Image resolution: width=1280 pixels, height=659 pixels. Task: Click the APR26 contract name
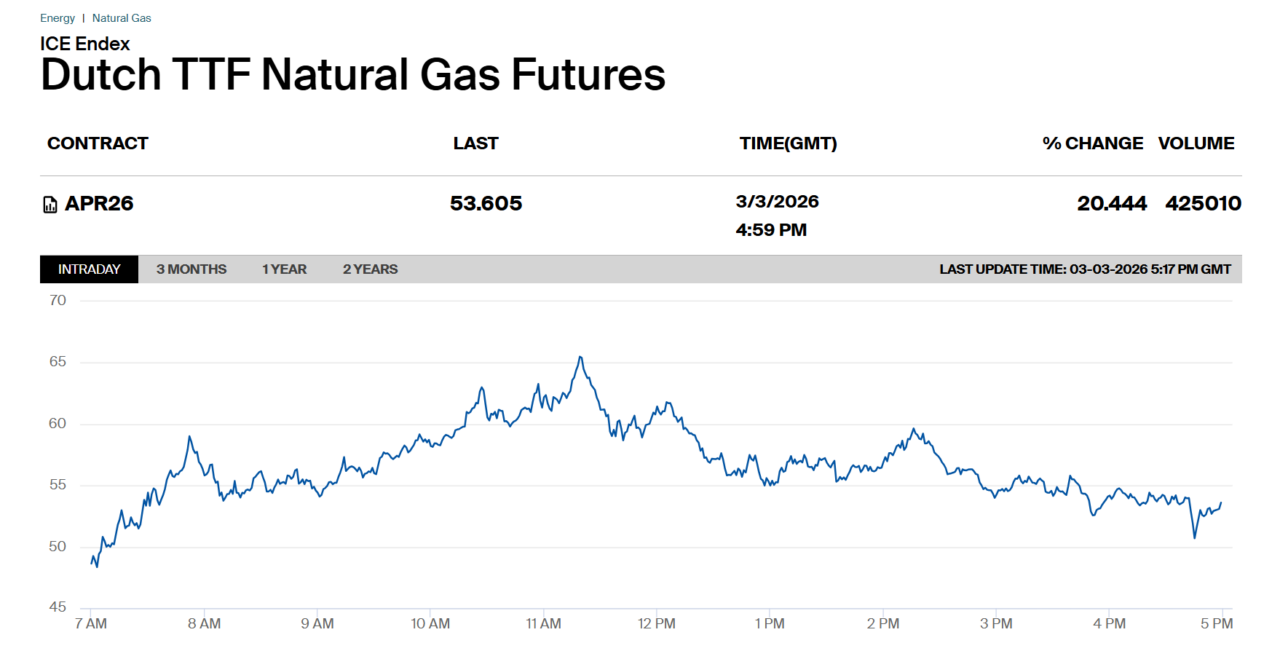click(x=99, y=204)
